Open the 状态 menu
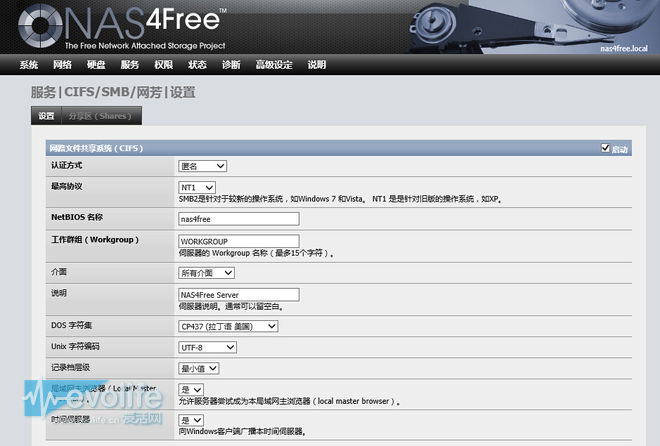The height and width of the screenshot is (446, 660). (197, 65)
